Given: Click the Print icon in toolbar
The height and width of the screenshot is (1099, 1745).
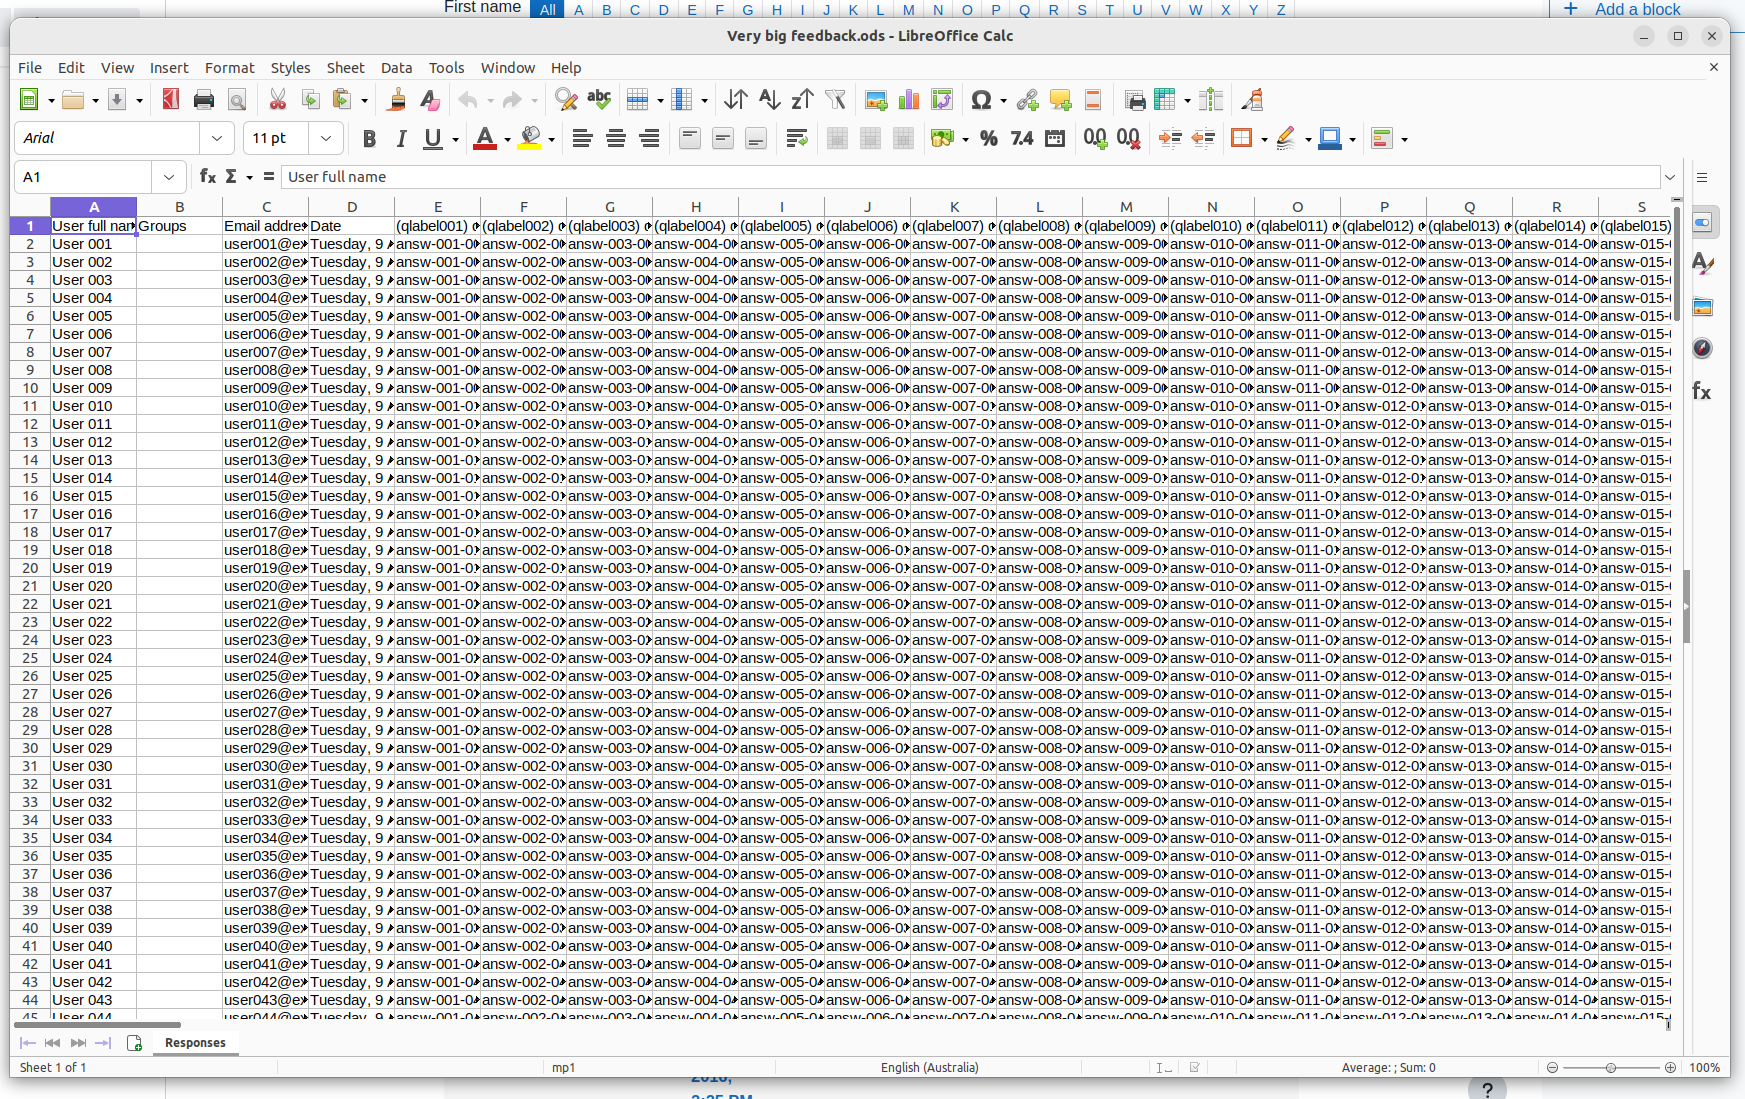Looking at the screenshot, I should (x=204, y=100).
